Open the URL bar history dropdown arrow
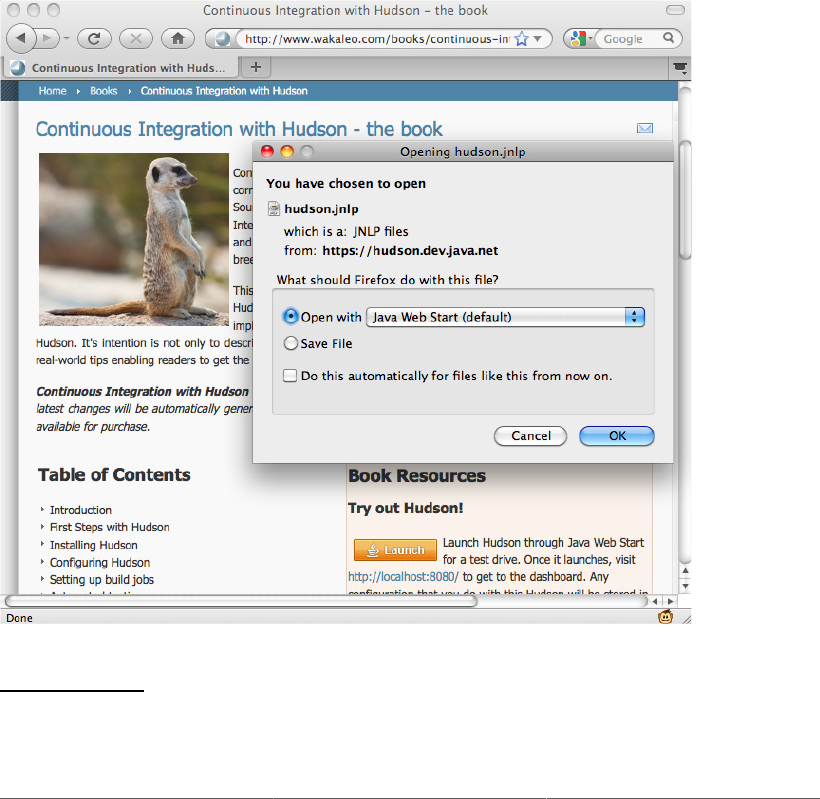This screenshot has height=799, width=820. [538, 39]
